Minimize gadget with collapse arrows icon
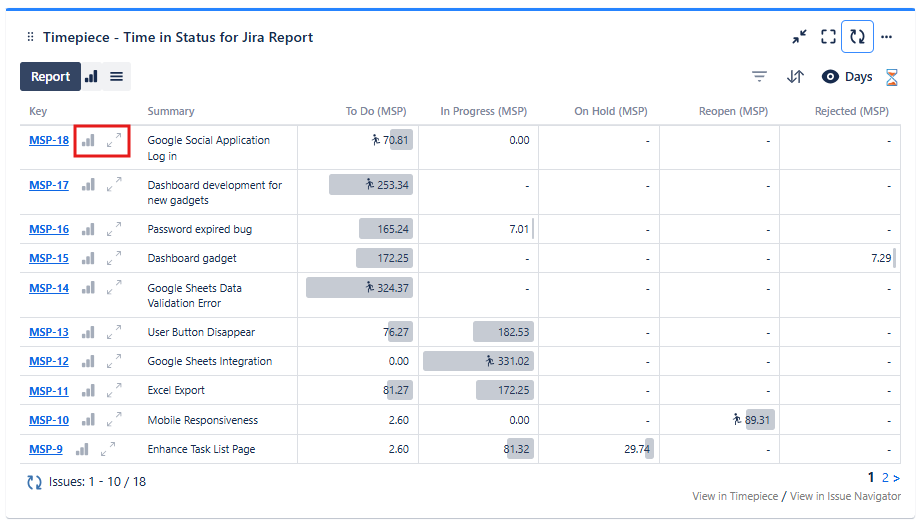Viewport: 919px width, 524px height. [799, 37]
